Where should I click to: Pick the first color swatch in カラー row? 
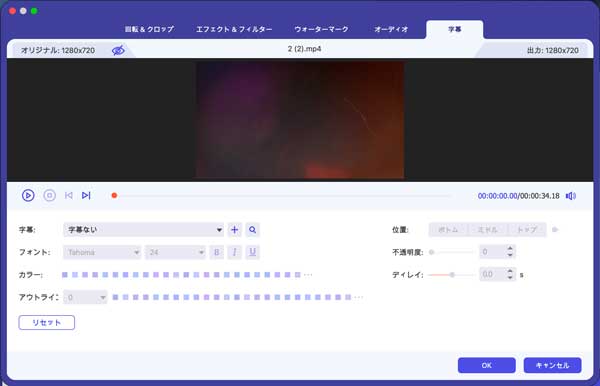[x=65, y=275]
